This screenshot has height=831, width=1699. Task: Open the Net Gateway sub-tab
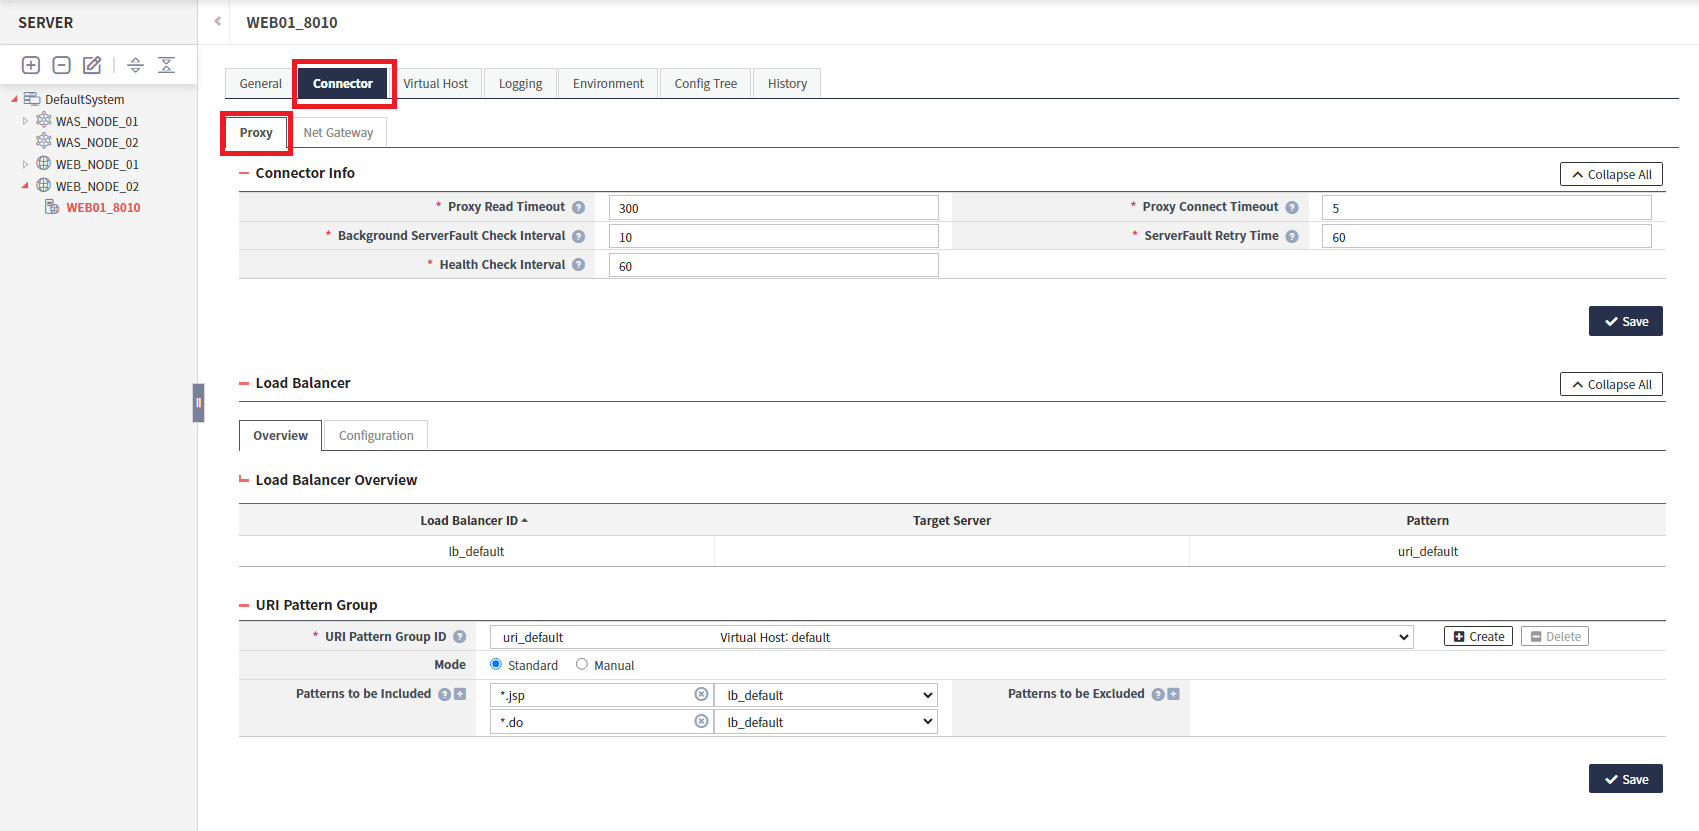(x=338, y=133)
